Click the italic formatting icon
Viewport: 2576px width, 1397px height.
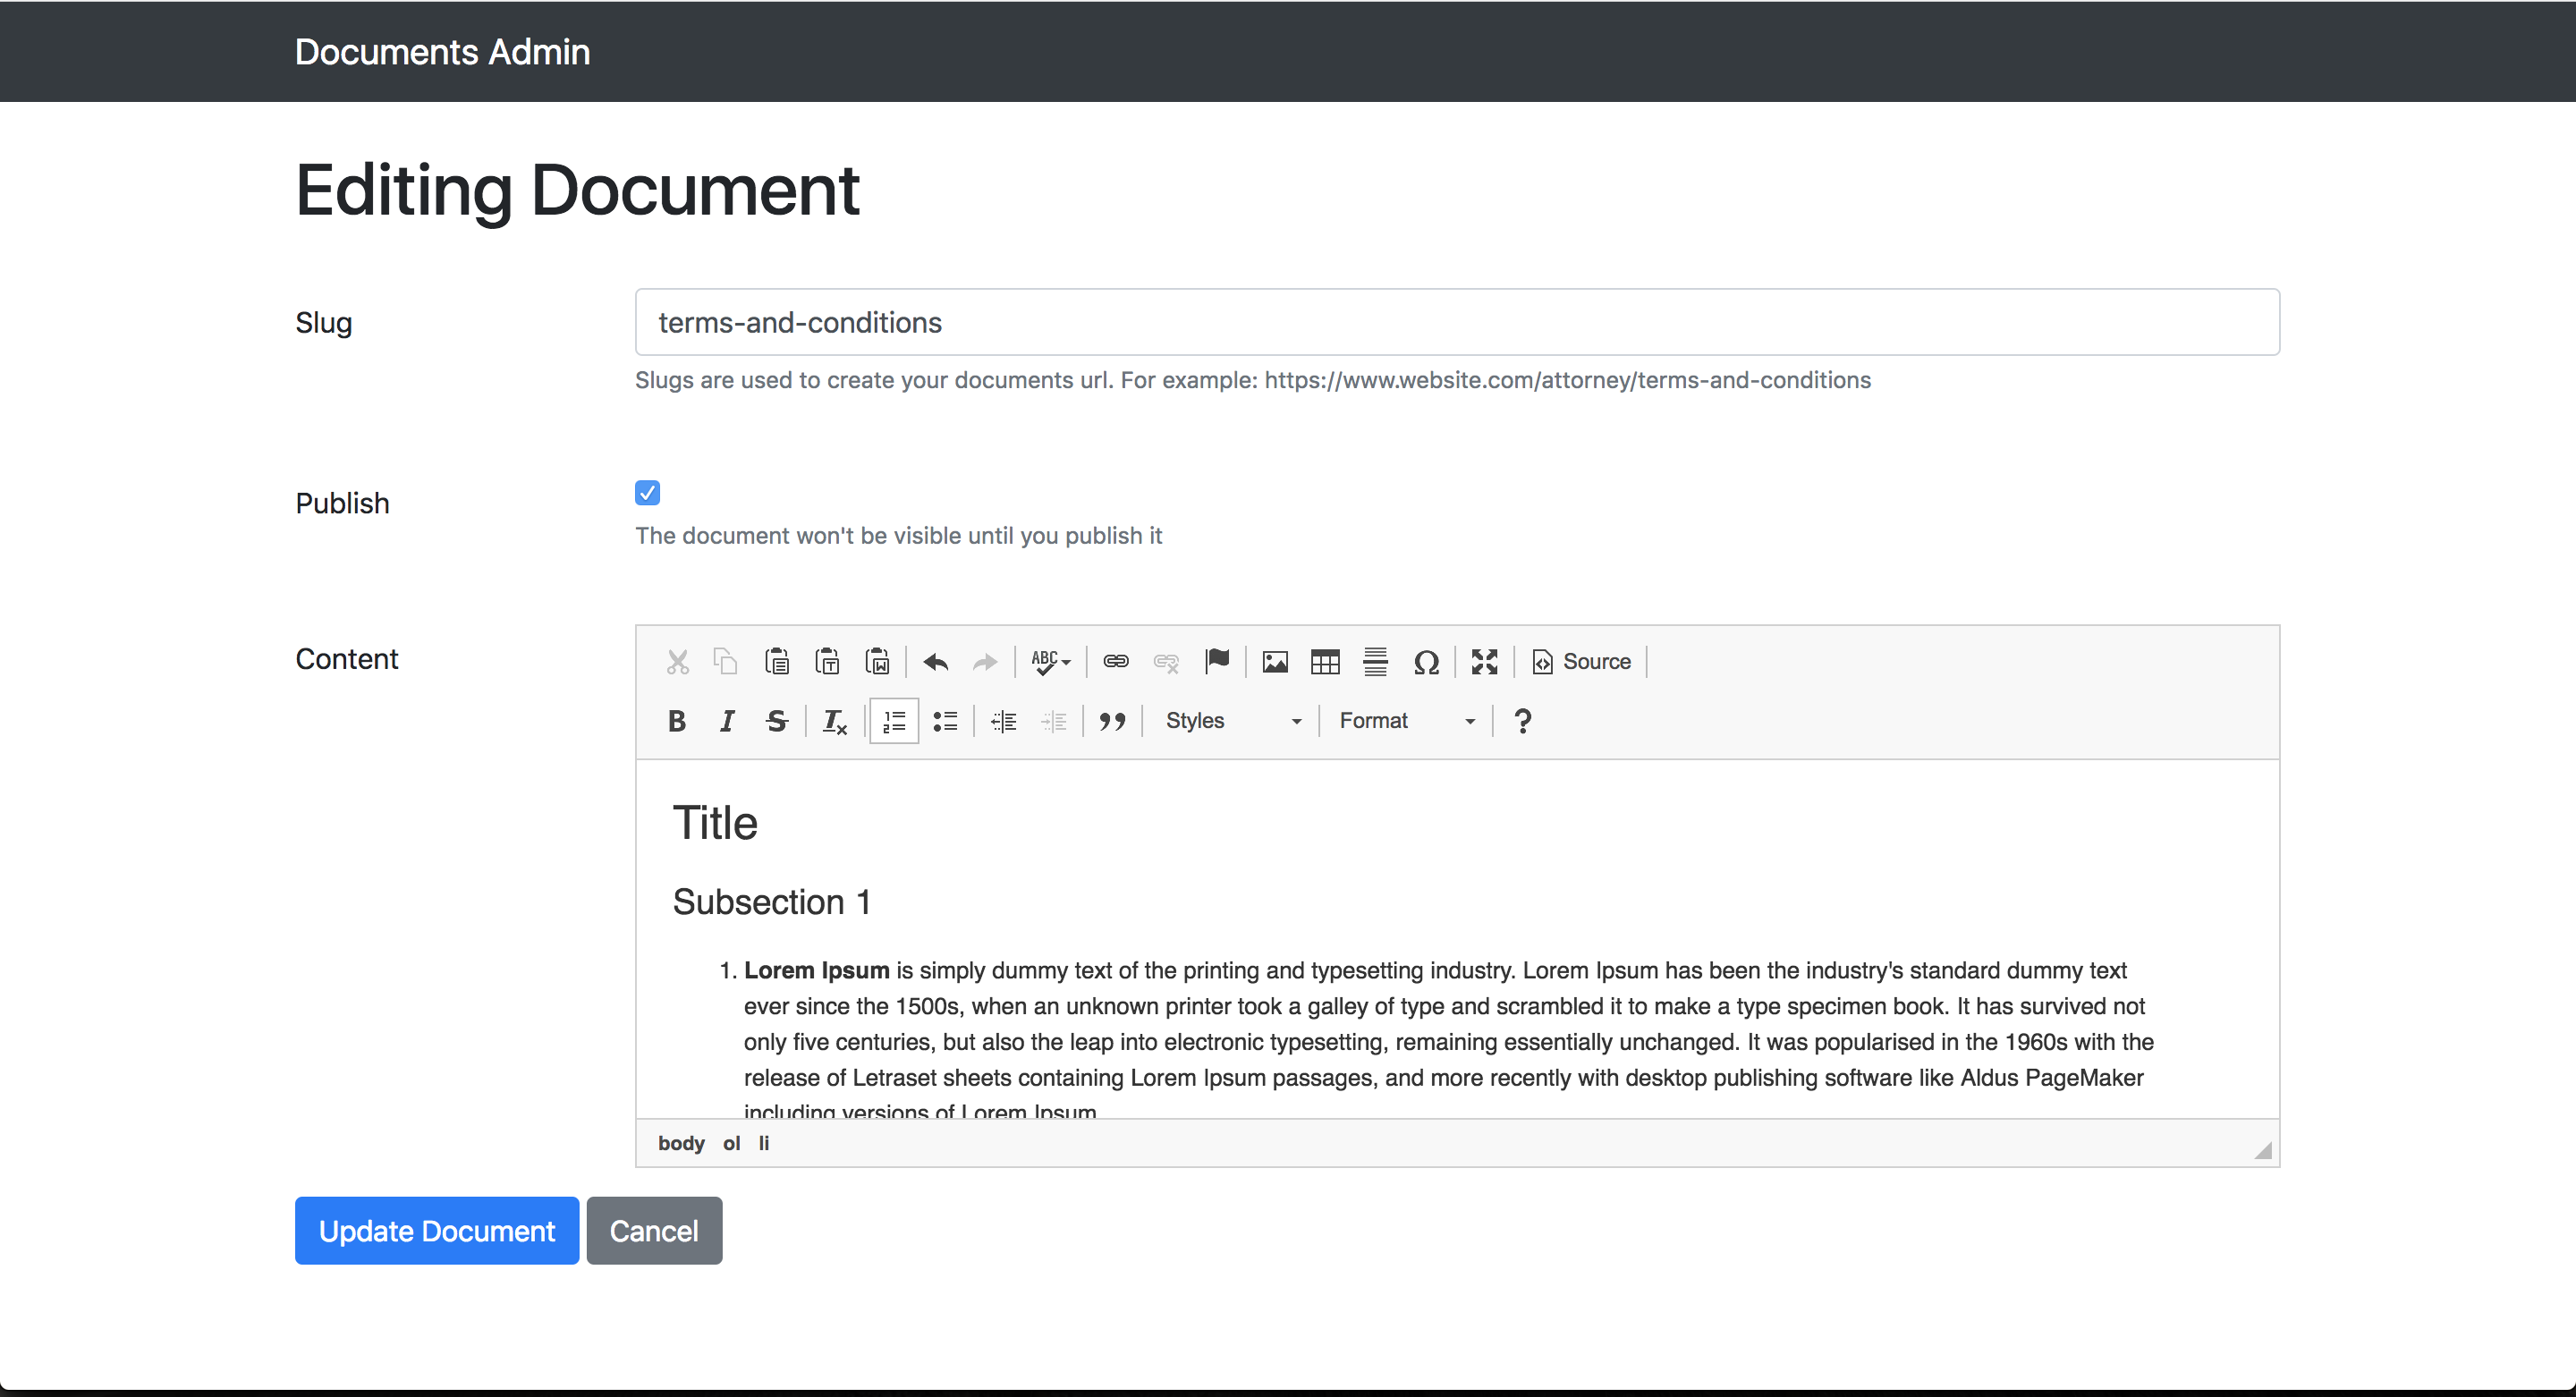tap(724, 719)
